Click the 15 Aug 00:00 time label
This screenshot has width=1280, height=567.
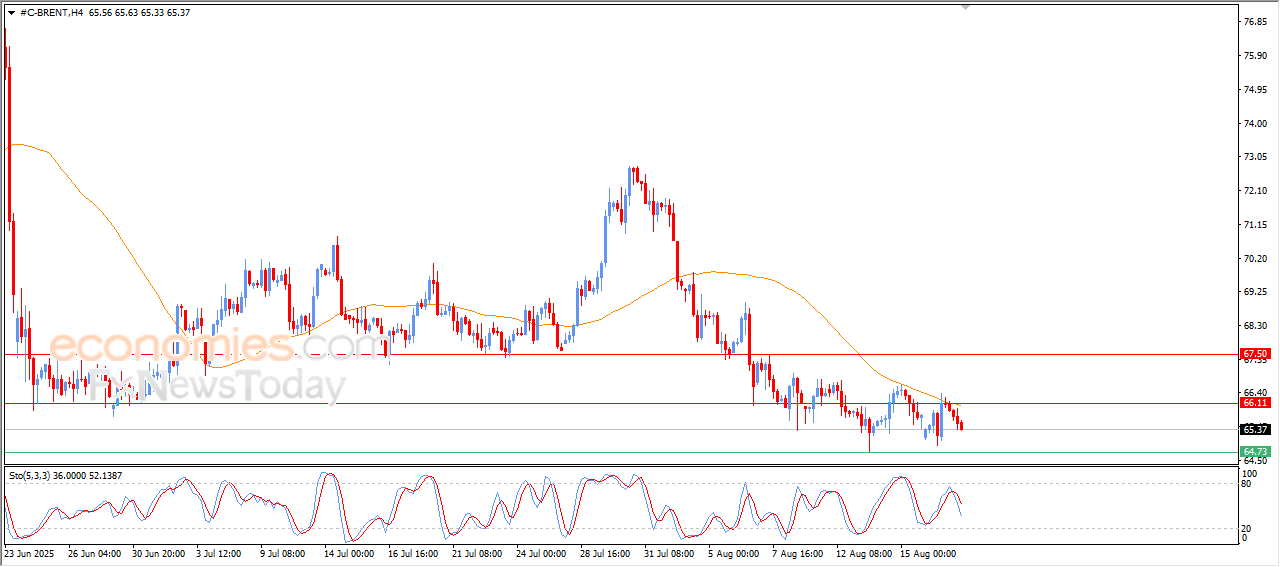coord(927,552)
